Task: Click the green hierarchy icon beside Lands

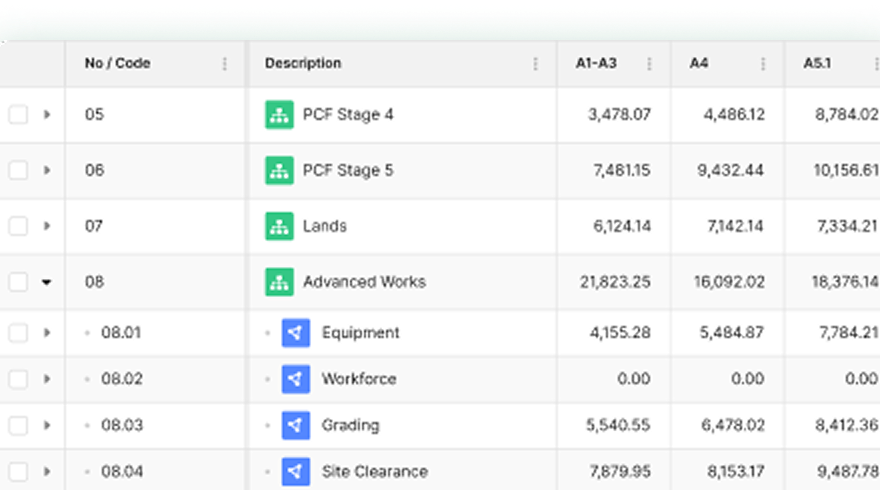Action: pyautogui.click(x=279, y=226)
